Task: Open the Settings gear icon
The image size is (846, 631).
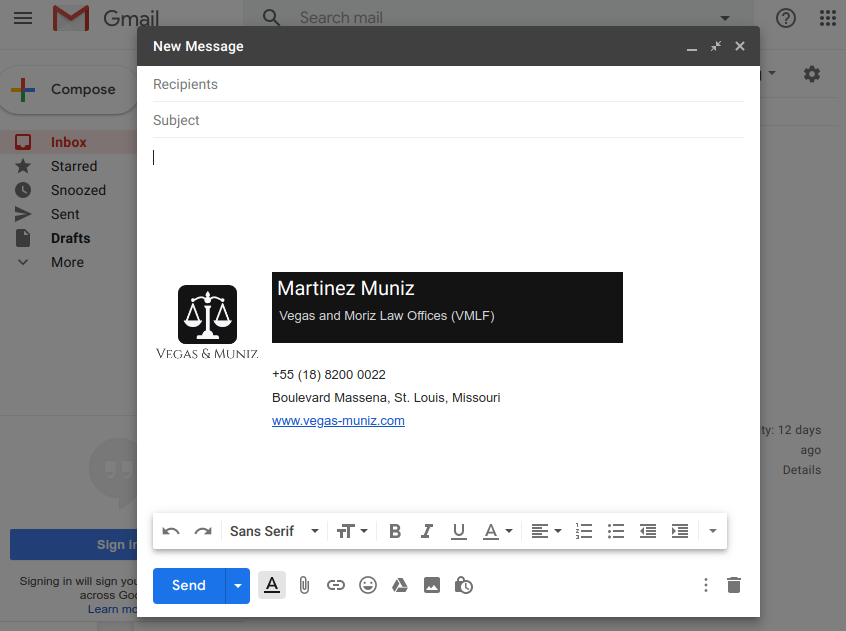Action: tap(811, 74)
